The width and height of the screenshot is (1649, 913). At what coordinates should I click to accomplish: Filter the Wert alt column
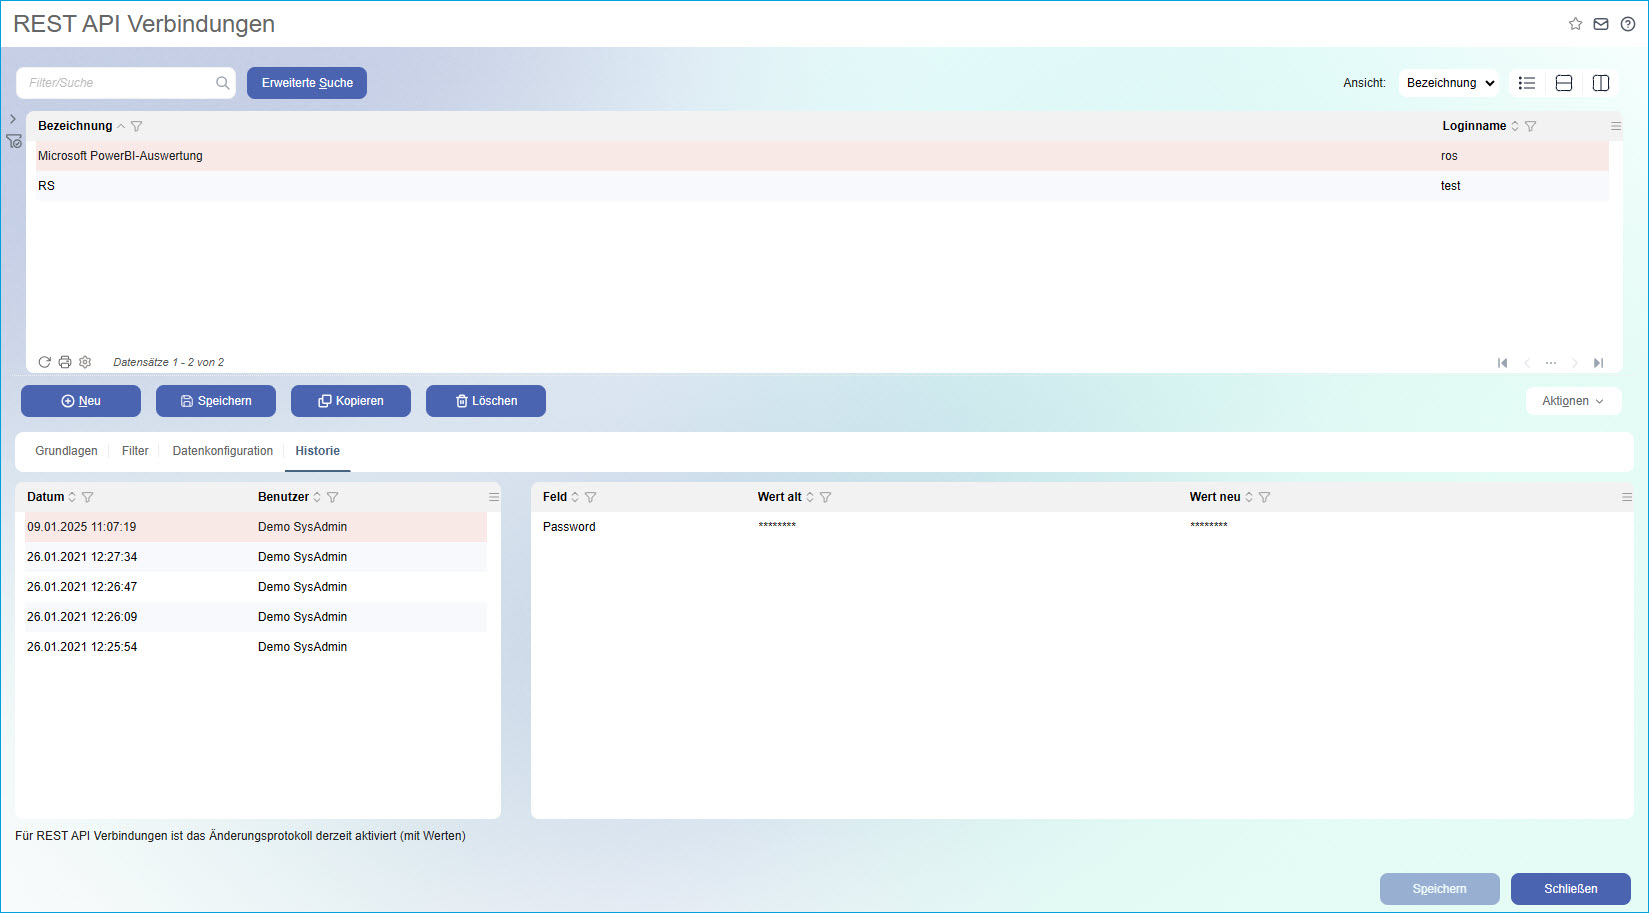tap(826, 497)
